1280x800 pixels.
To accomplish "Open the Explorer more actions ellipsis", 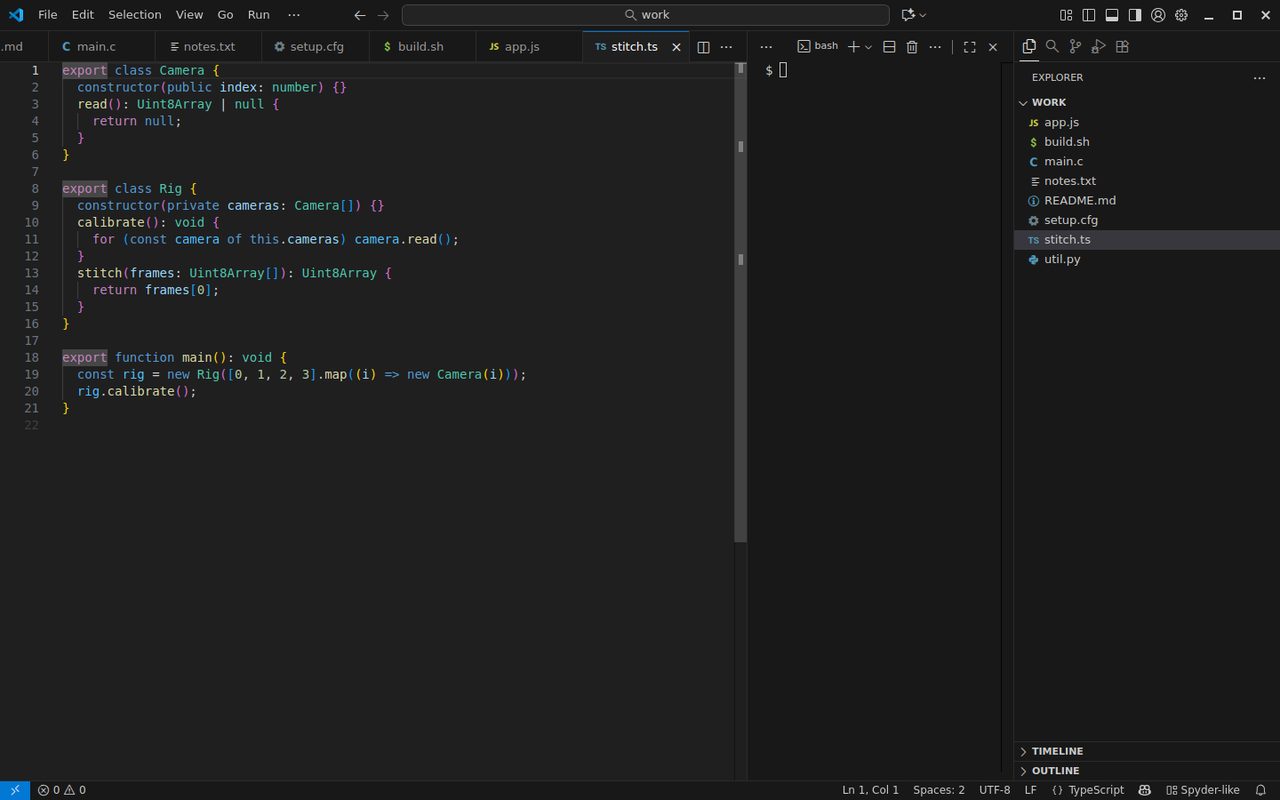I will (1259, 77).
